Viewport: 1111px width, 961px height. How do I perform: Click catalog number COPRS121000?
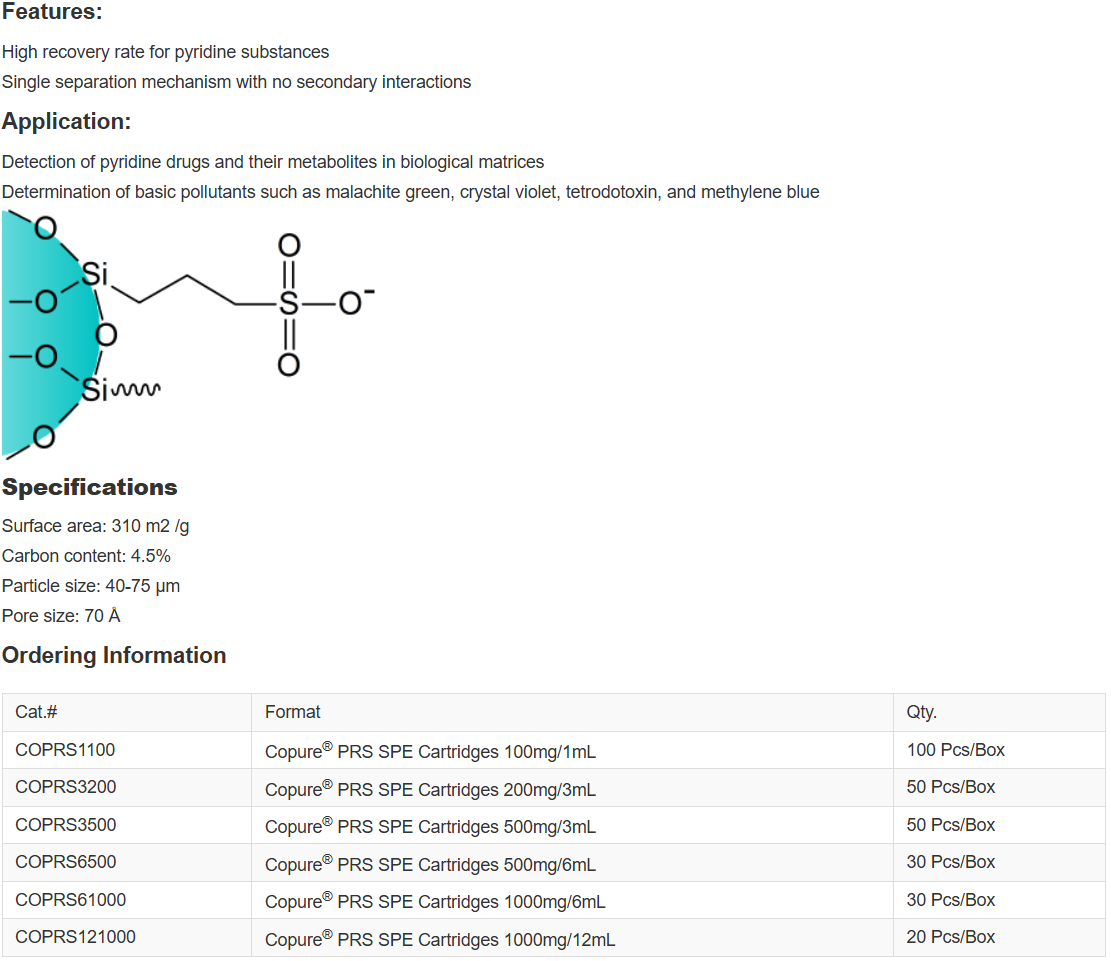(75, 937)
